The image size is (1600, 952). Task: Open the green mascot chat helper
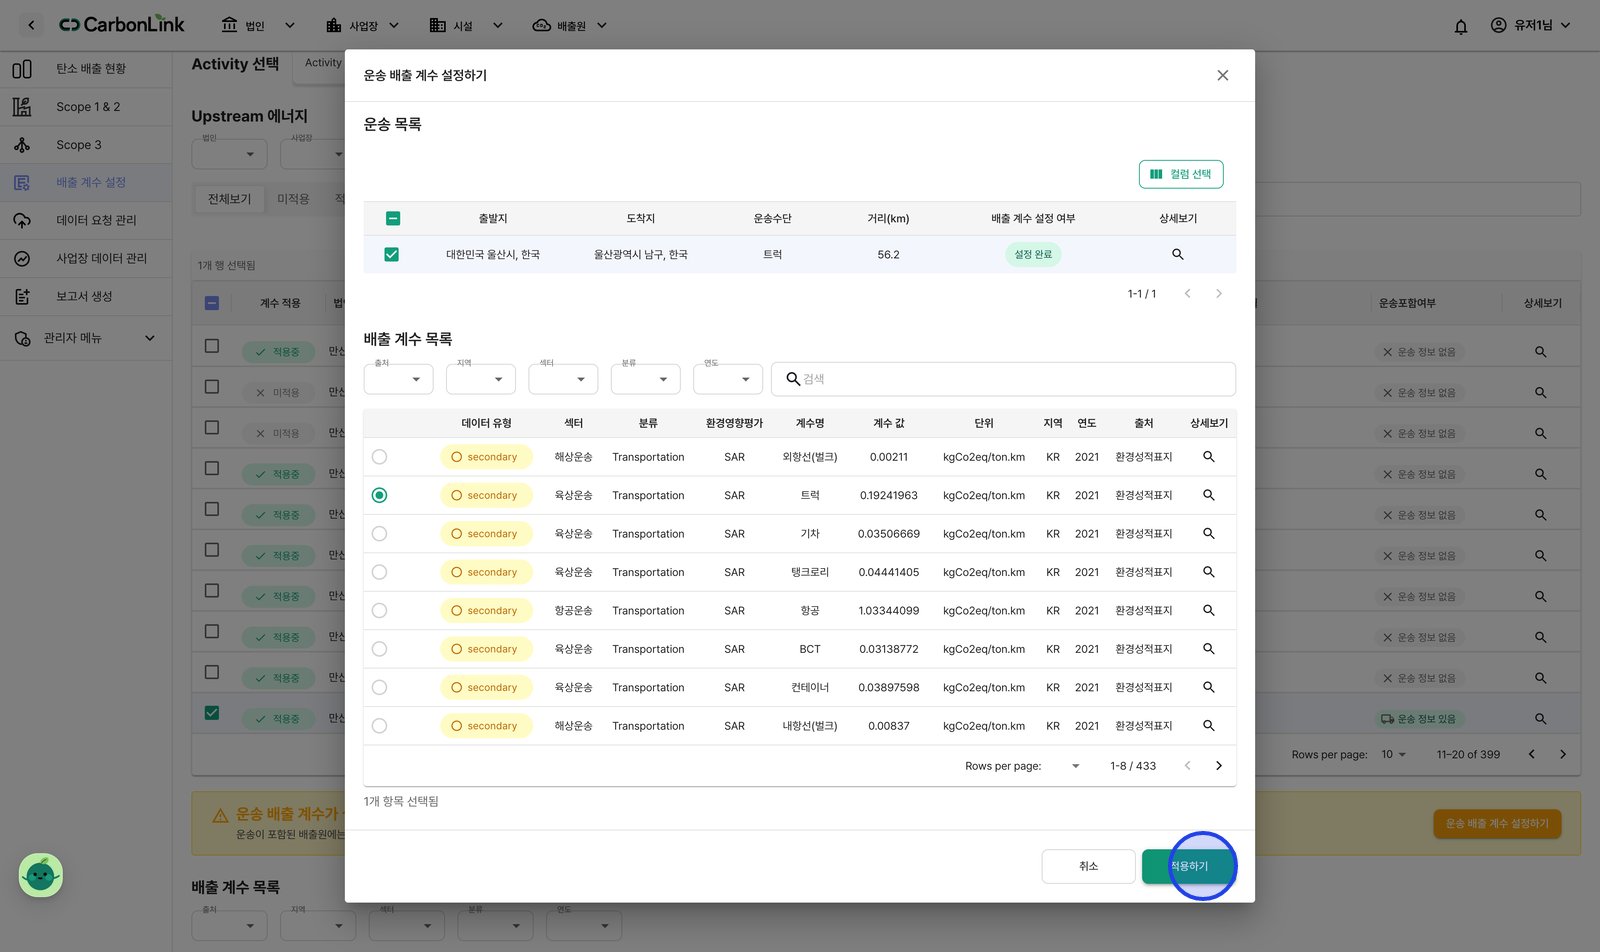coord(41,875)
